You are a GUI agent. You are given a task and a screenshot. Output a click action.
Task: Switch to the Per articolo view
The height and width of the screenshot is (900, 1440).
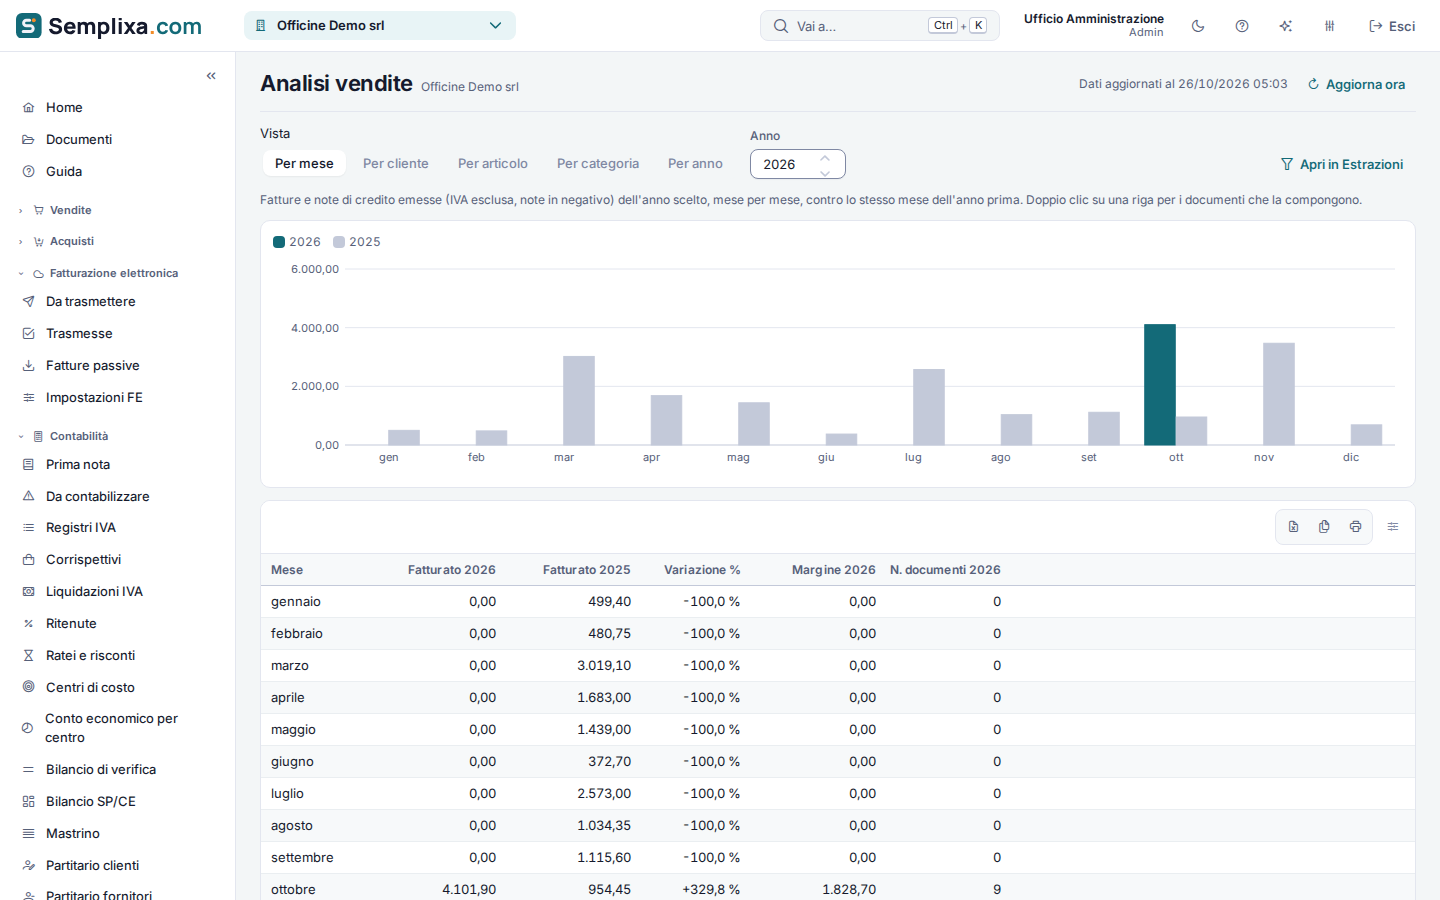coord(493,164)
